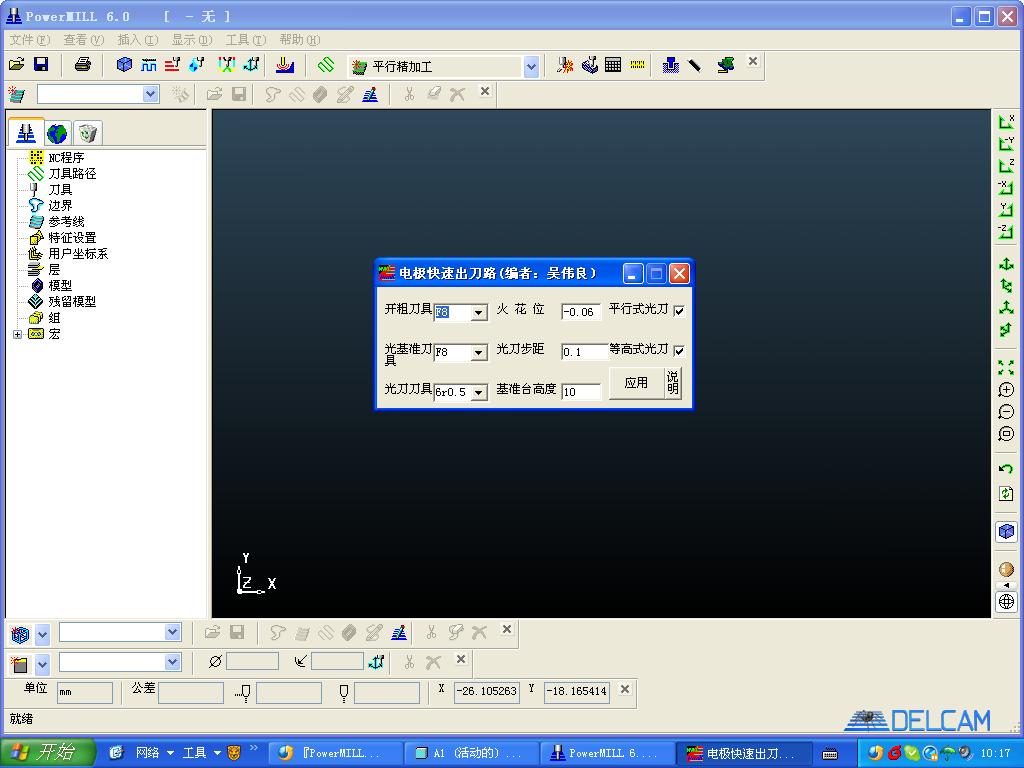
Task: Toggle the 平行式光刀 checkbox
Action: coord(679,311)
